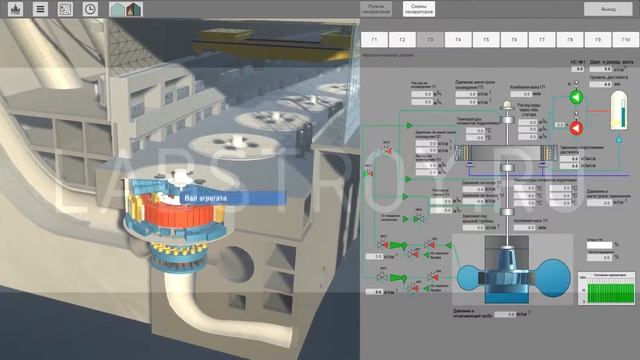The height and width of the screenshot is (360, 640).
Task: Switch to the Схемы генераторов tab
Action: 419,9
